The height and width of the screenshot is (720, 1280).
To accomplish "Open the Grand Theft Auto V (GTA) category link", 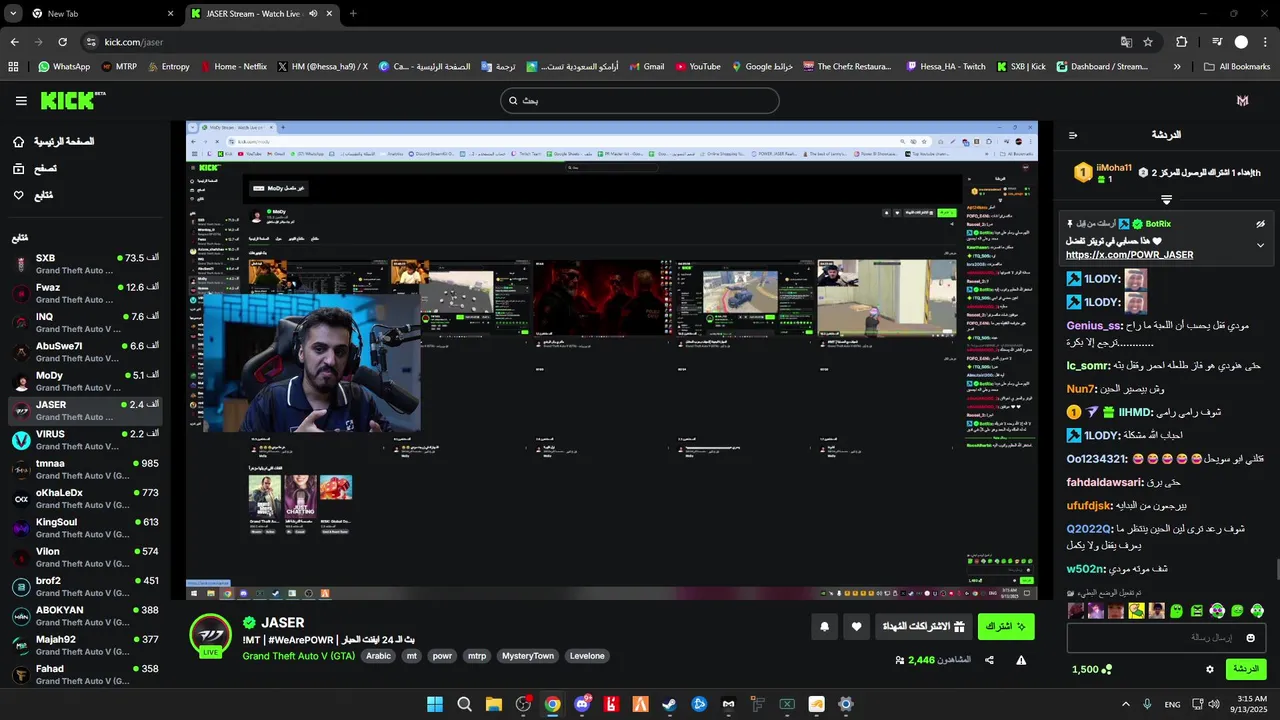I will (x=298, y=656).
